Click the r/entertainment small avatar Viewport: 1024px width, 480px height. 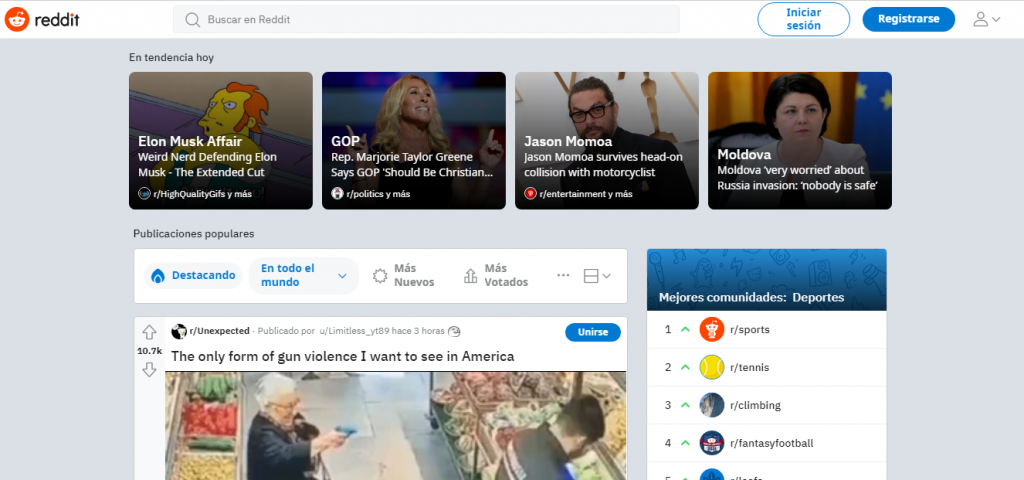530,193
